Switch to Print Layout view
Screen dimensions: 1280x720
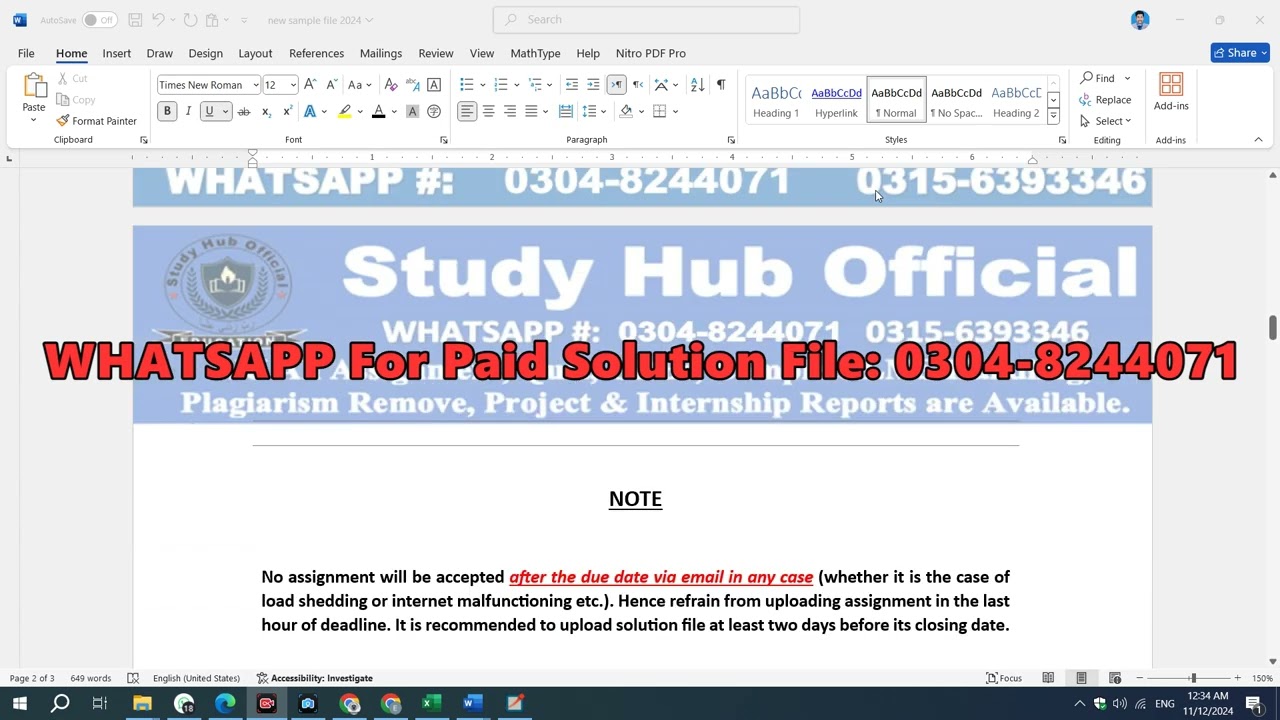pos(1081,678)
